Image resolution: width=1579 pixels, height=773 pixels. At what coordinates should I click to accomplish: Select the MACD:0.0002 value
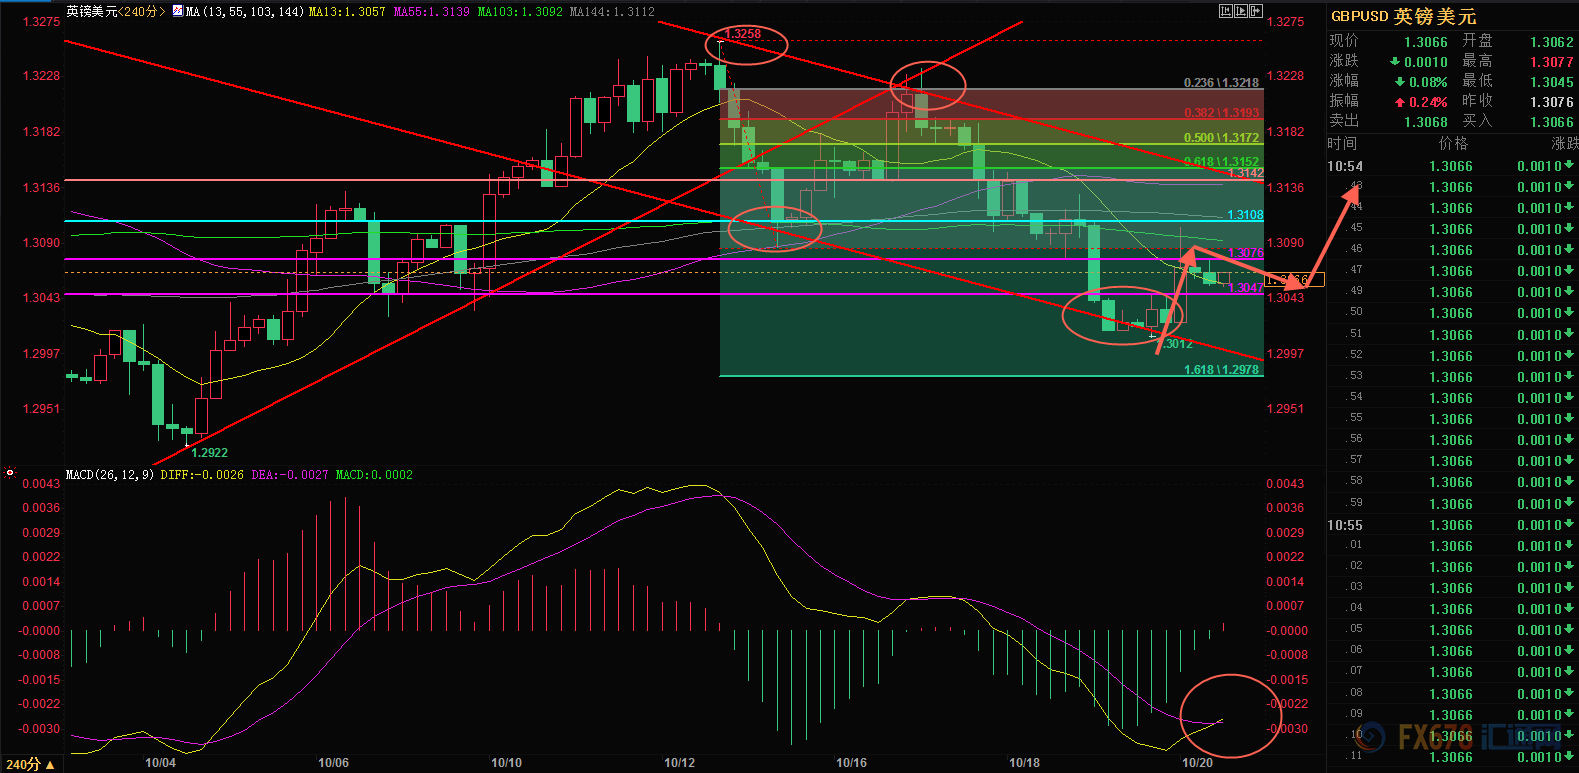click(374, 475)
